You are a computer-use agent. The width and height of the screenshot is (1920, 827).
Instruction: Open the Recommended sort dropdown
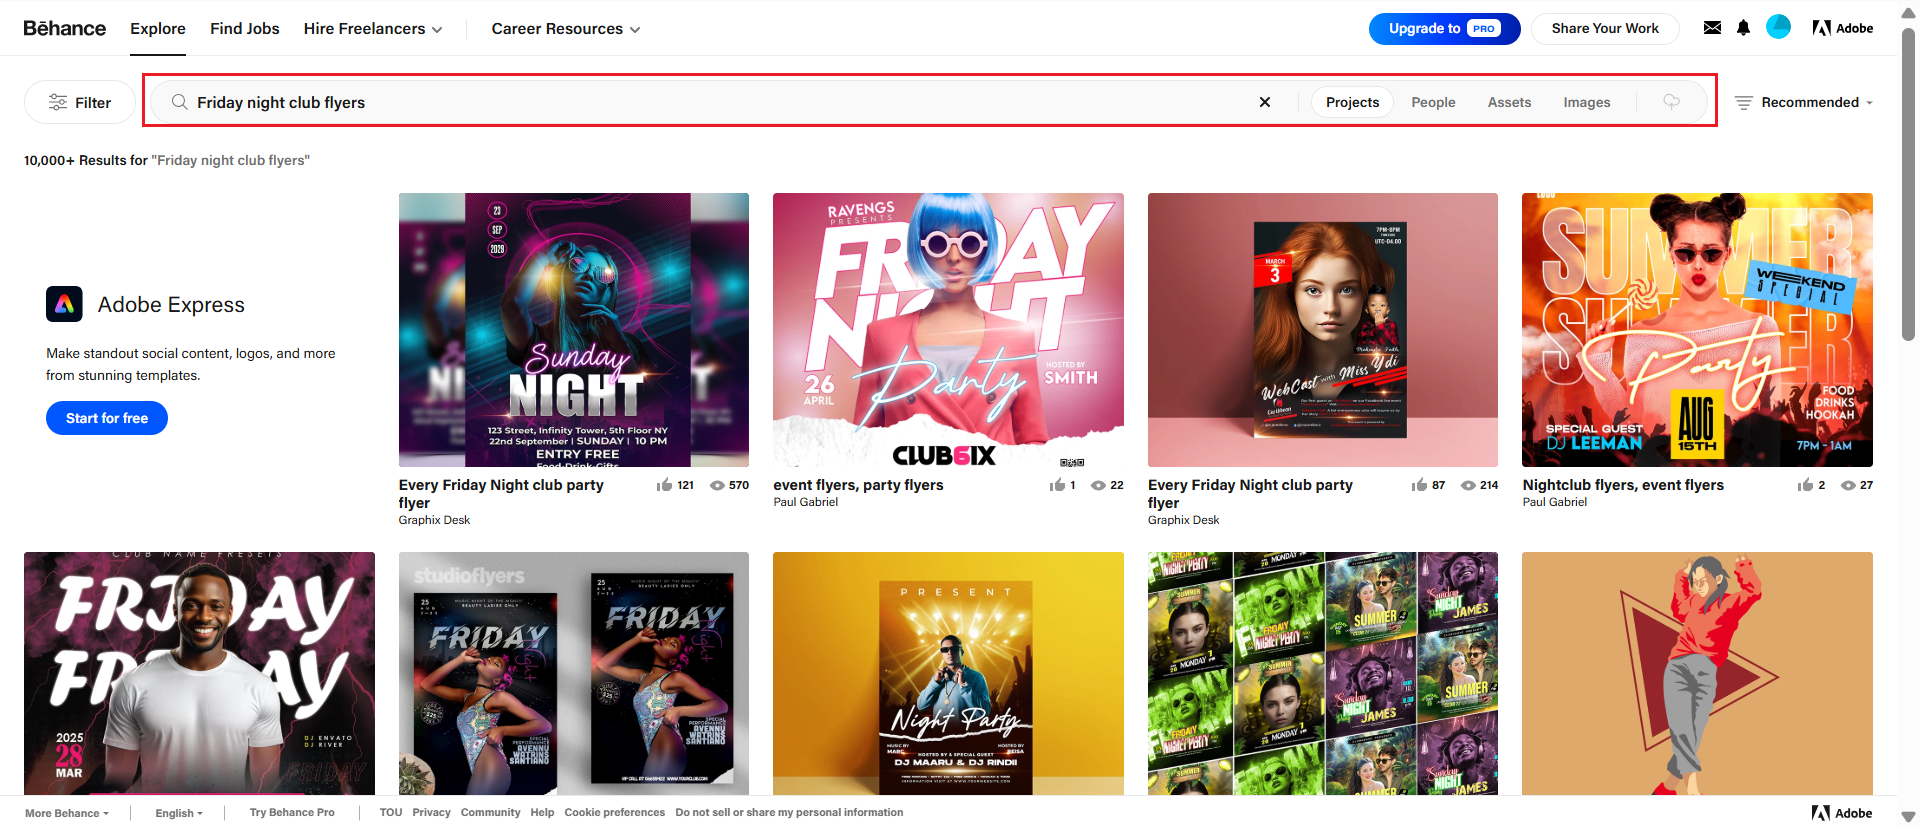(x=1804, y=102)
